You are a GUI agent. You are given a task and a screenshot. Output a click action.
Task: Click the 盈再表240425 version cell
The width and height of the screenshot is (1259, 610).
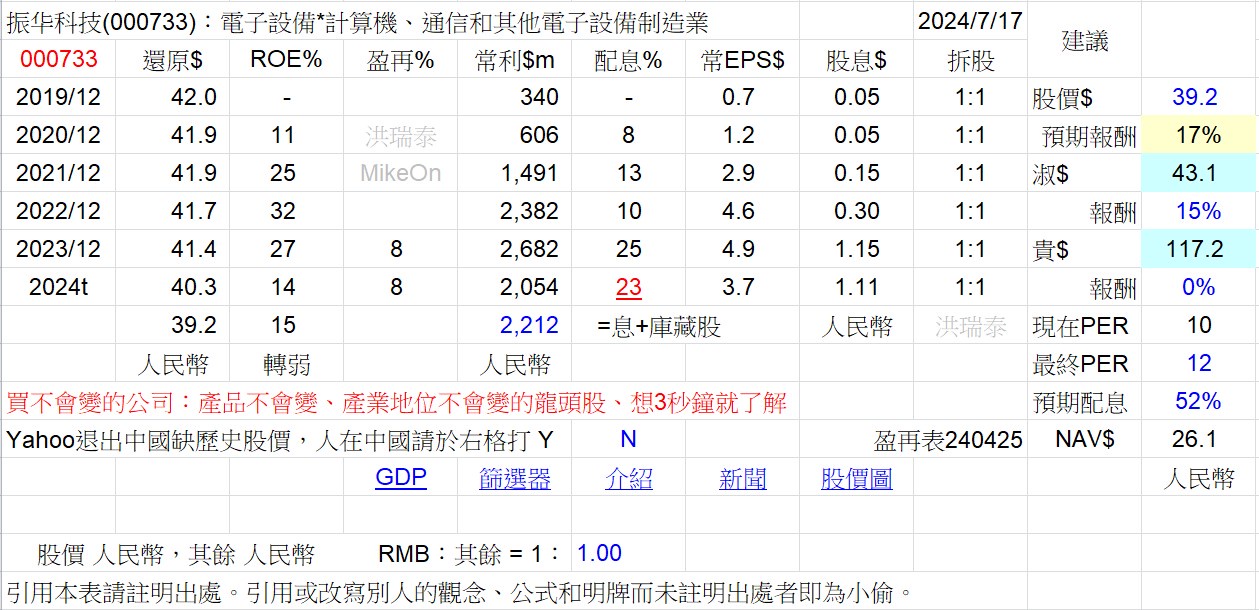(x=948, y=440)
